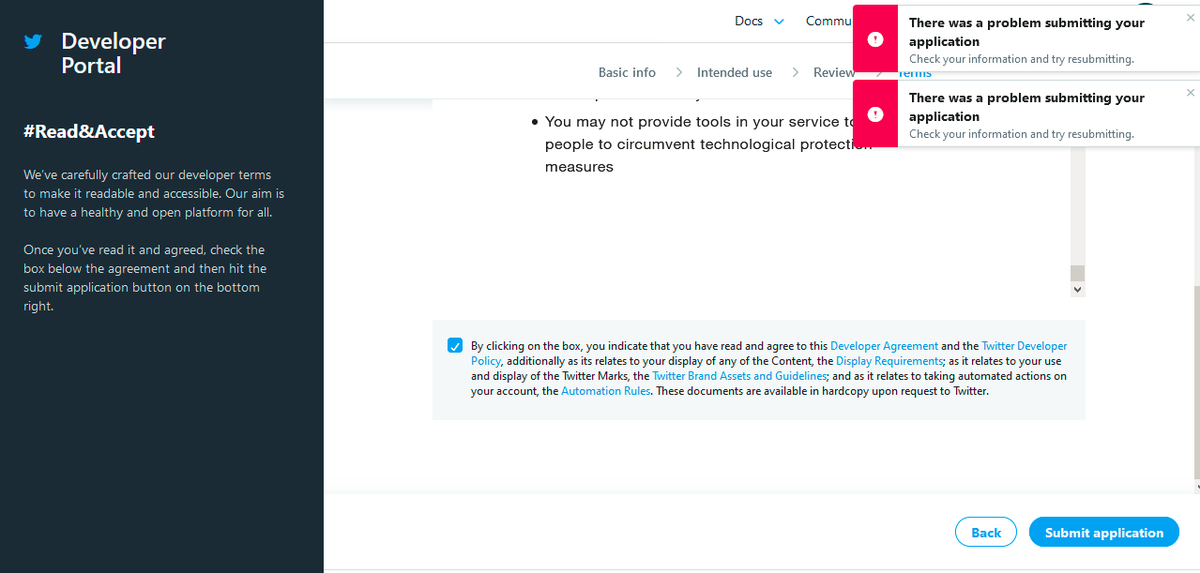
Task: Open the Community menu
Action: pyautogui.click(x=829, y=21)
